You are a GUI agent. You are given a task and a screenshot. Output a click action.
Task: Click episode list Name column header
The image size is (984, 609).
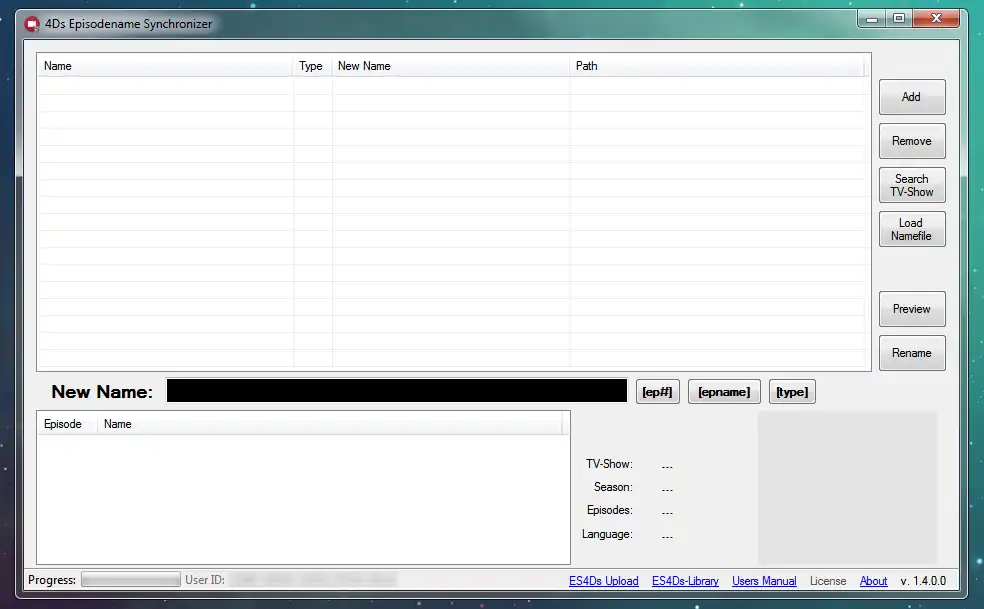pos(329,424)
